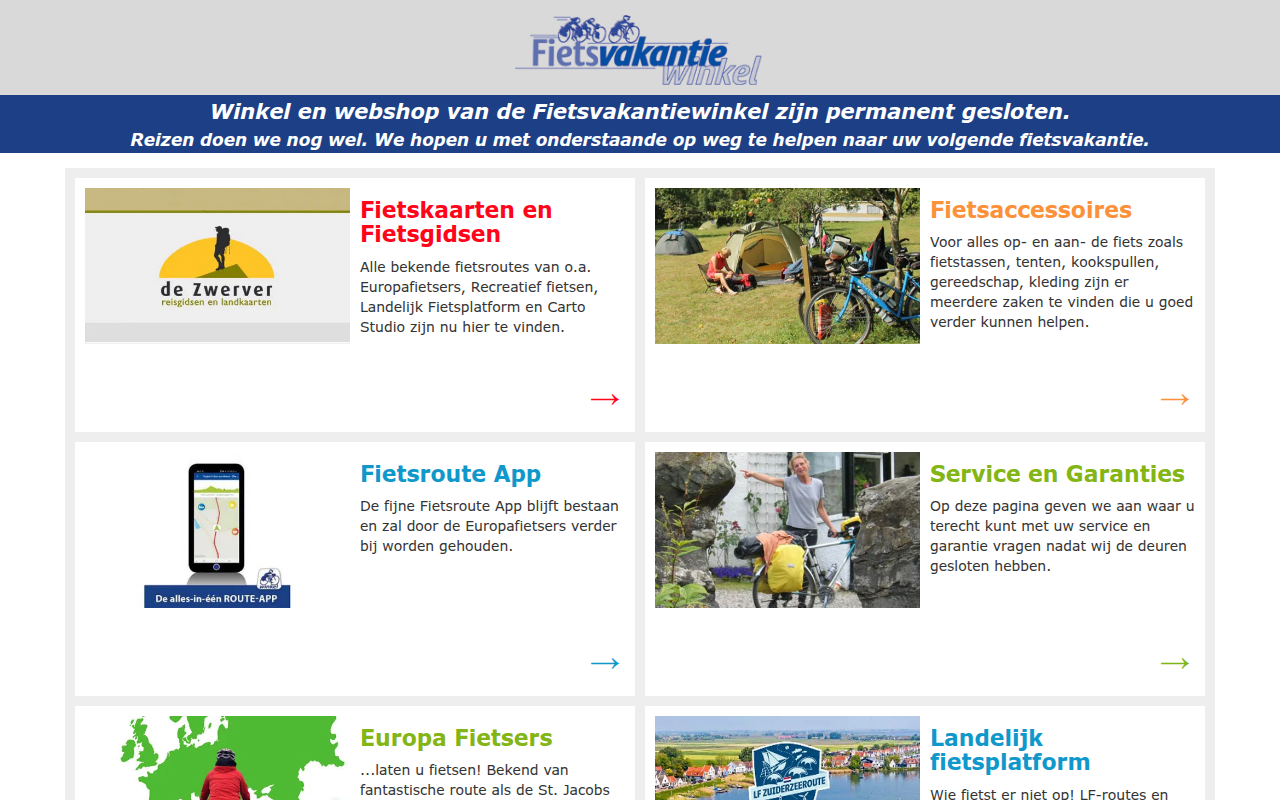Click the blue arrow in Fietsroute App card

(x=605, y=663)
